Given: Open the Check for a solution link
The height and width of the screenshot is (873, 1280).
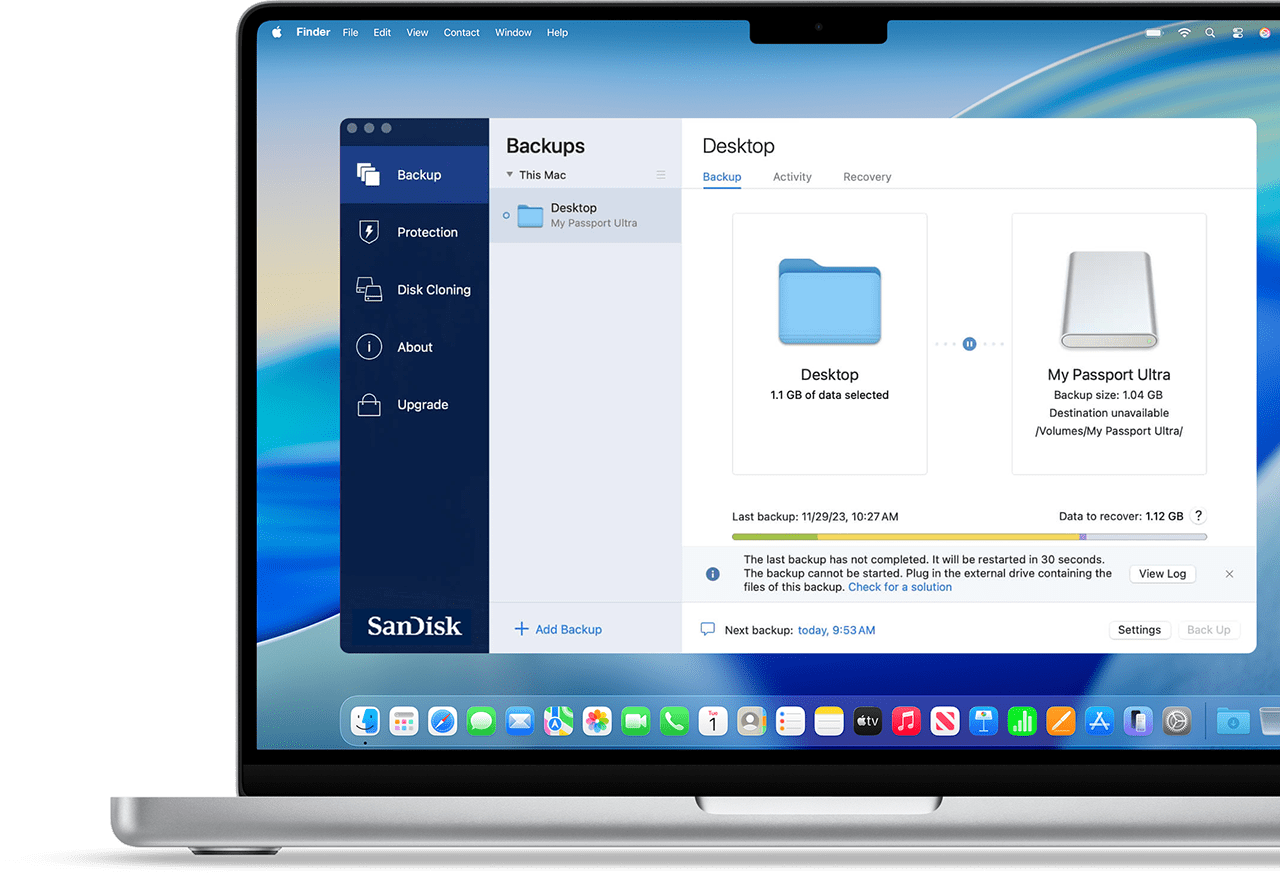Looking at the screenshot, I should [x=900, y=587].
